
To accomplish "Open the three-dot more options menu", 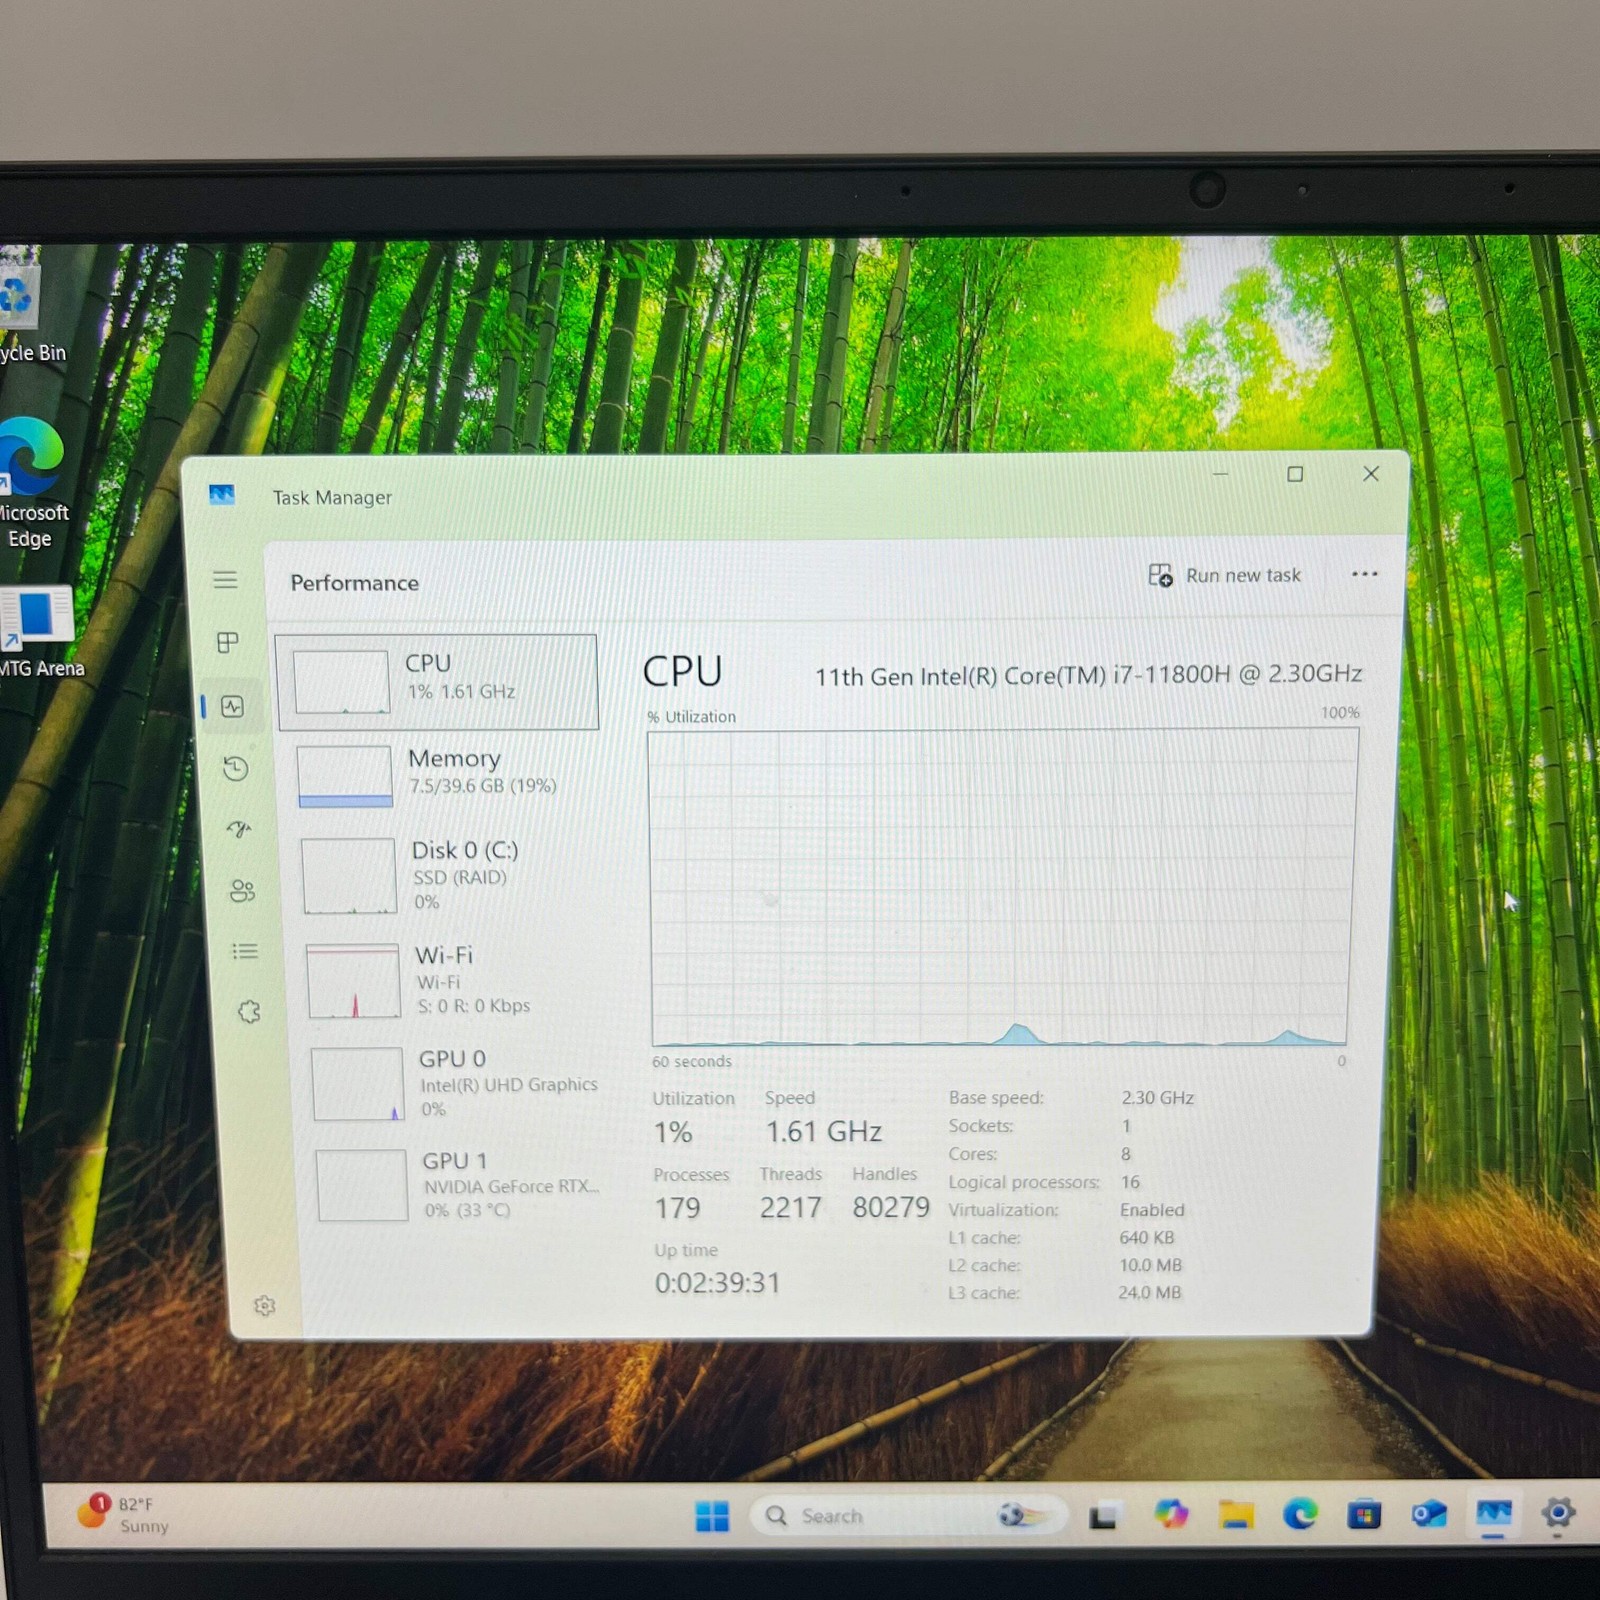I will click(1365, 574).
